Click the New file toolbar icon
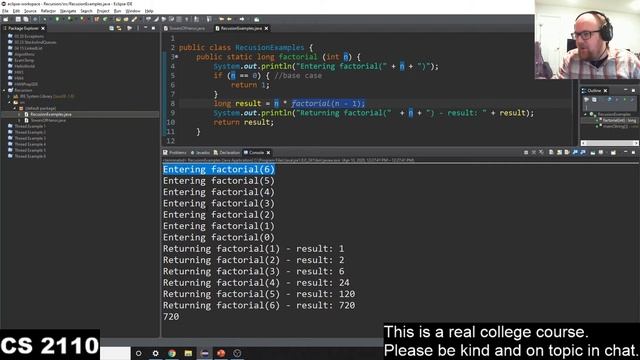640x360 pixels. tap(6, 19)
